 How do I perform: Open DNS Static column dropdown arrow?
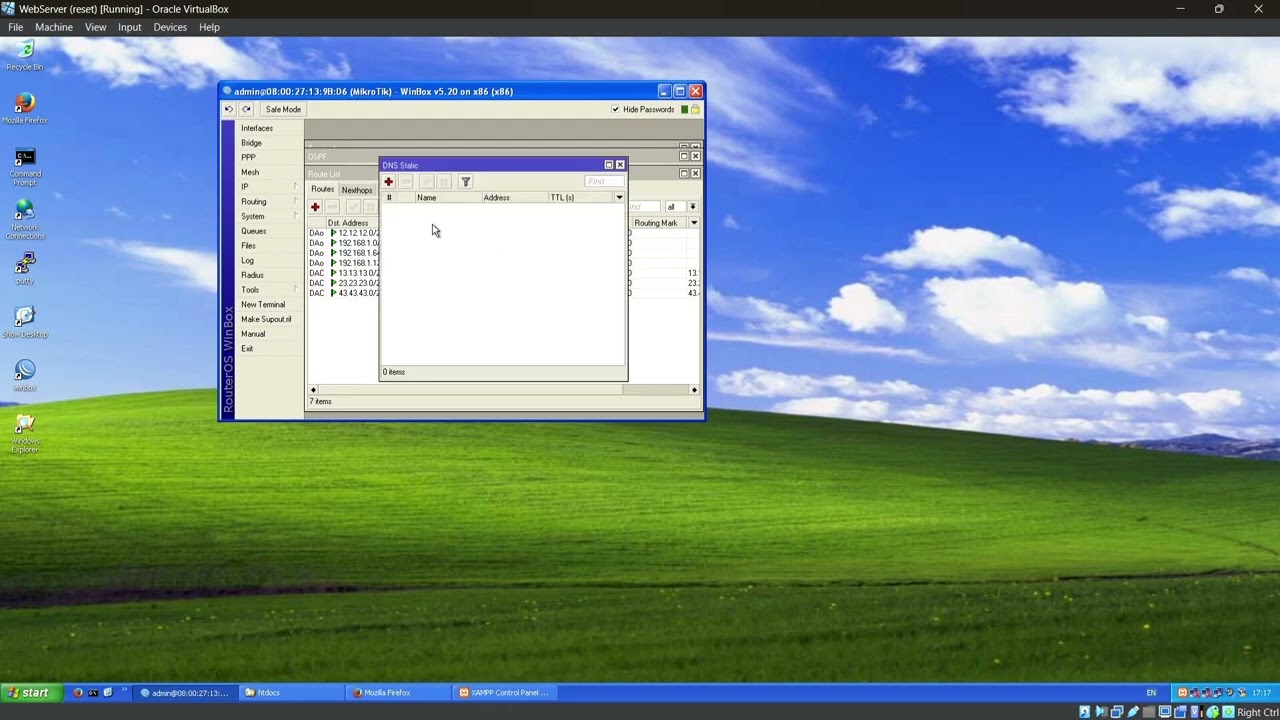pos(619,198)
